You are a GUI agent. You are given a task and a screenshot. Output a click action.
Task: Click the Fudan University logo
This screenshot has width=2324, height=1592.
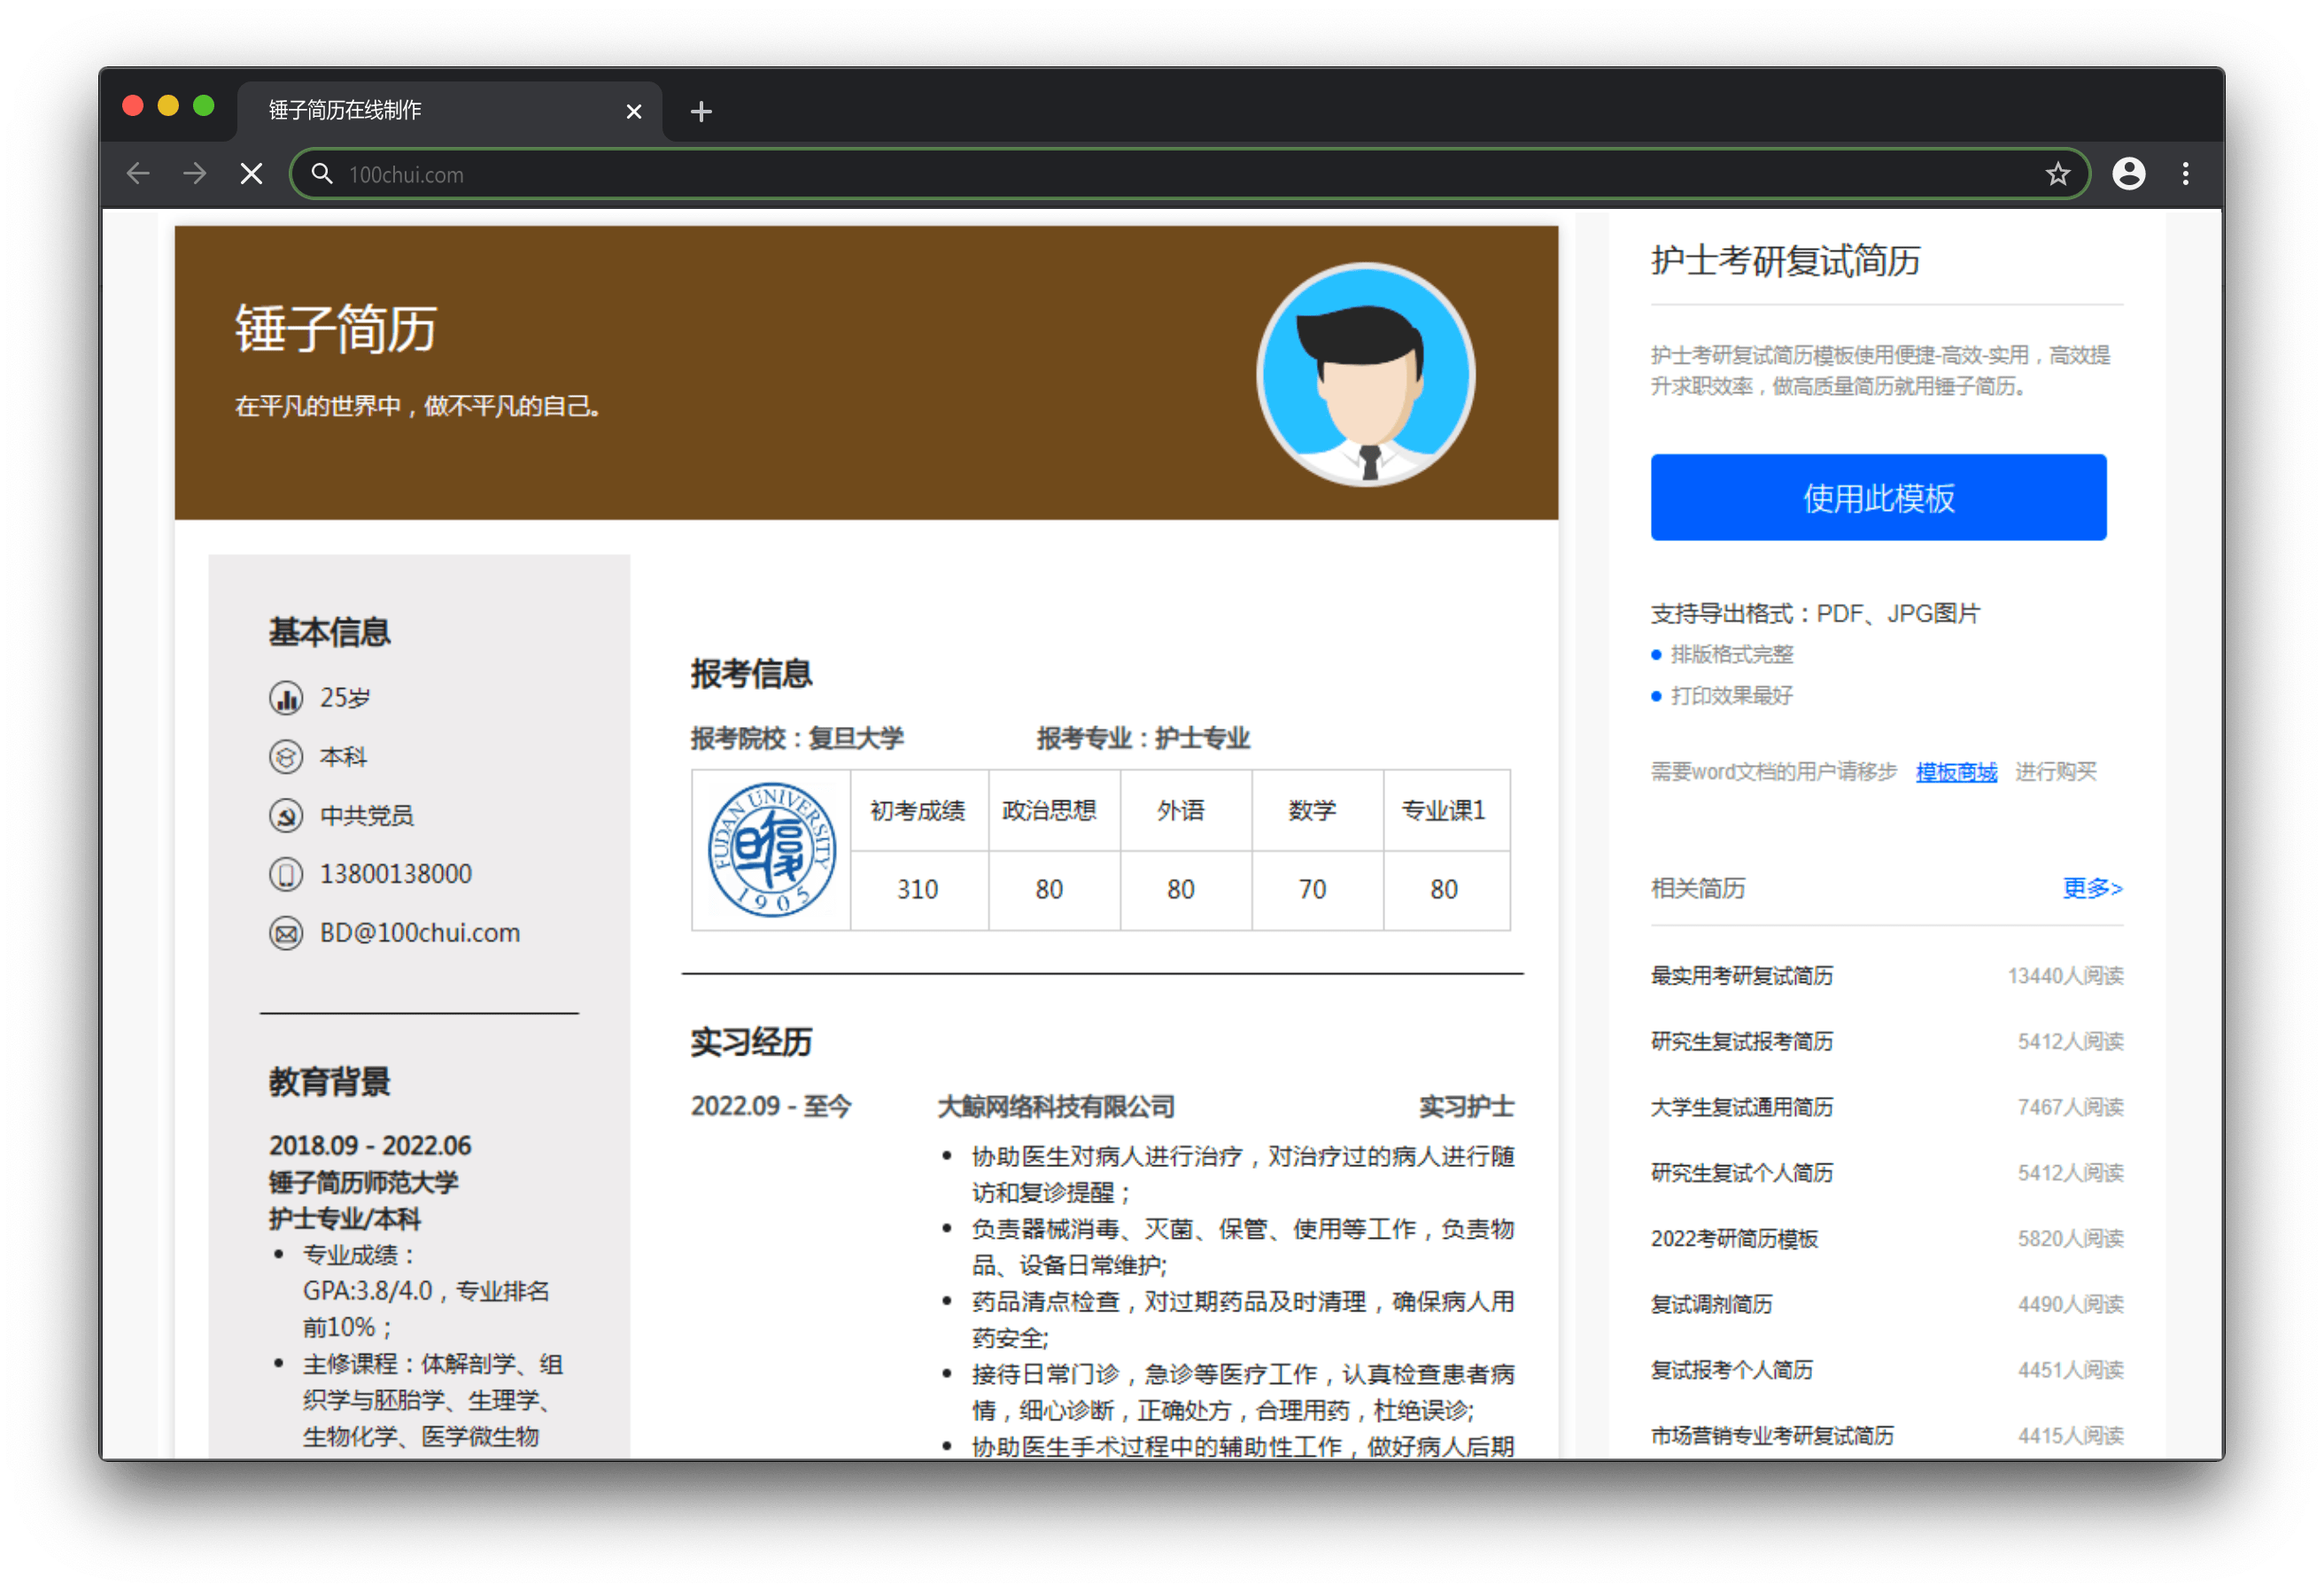[x=771, y=850]
